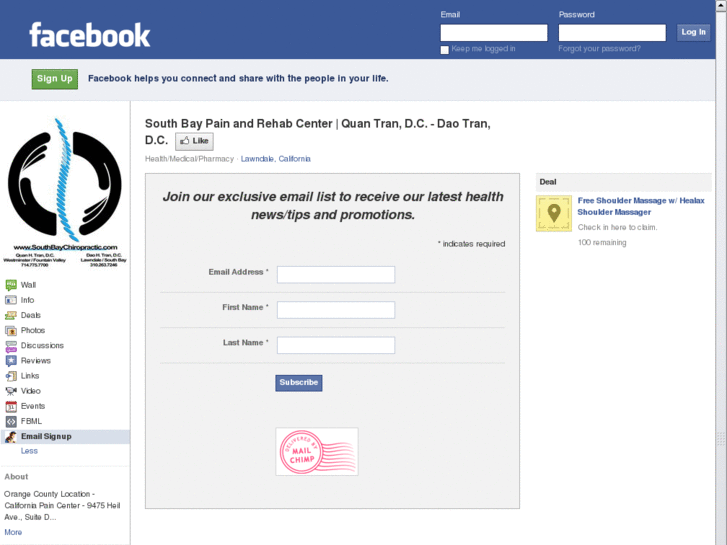727x545 pixels.
Task: Click the Wall speech bubble icon
Action: pyautogui.click(x=11, y=285)
